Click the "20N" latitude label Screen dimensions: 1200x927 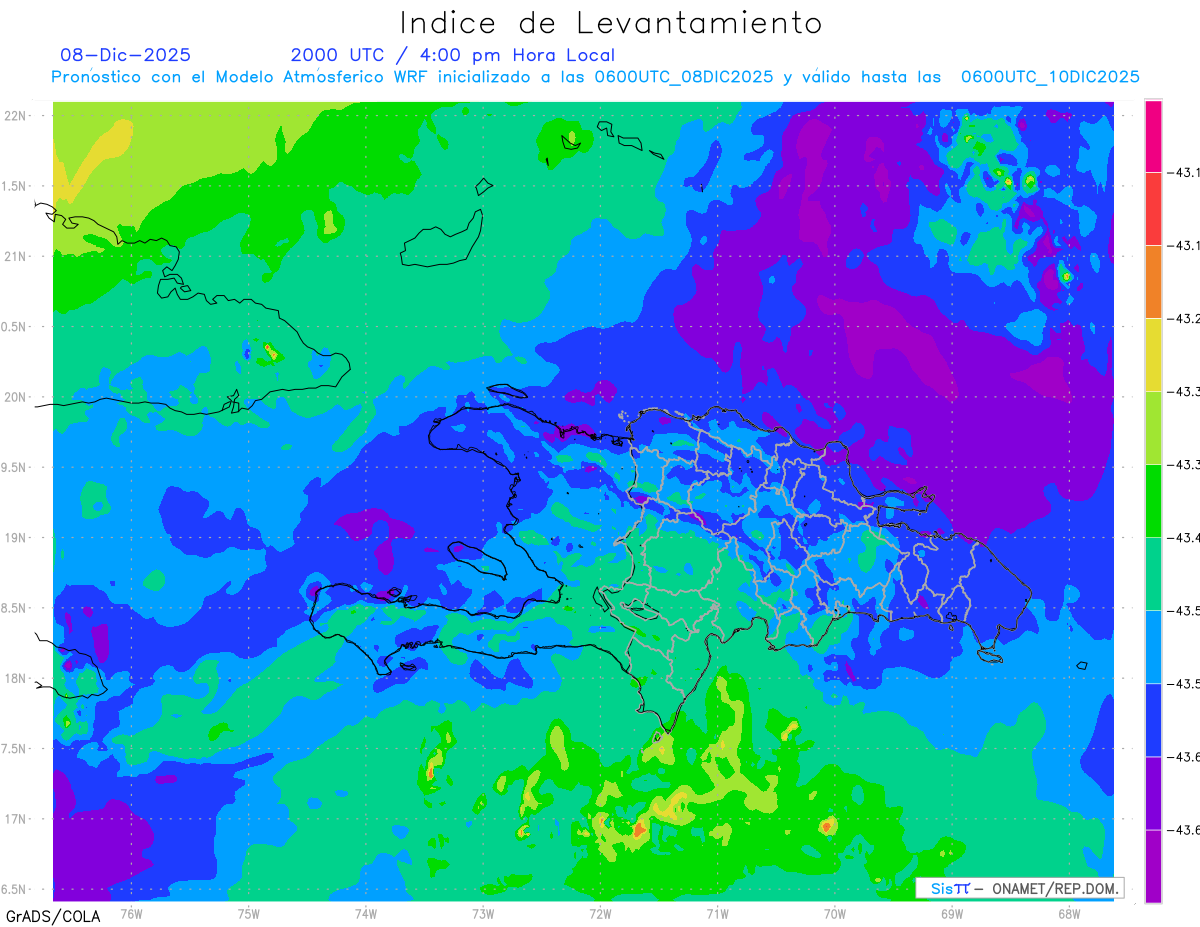pyautogui.click(x=17, y=397)
